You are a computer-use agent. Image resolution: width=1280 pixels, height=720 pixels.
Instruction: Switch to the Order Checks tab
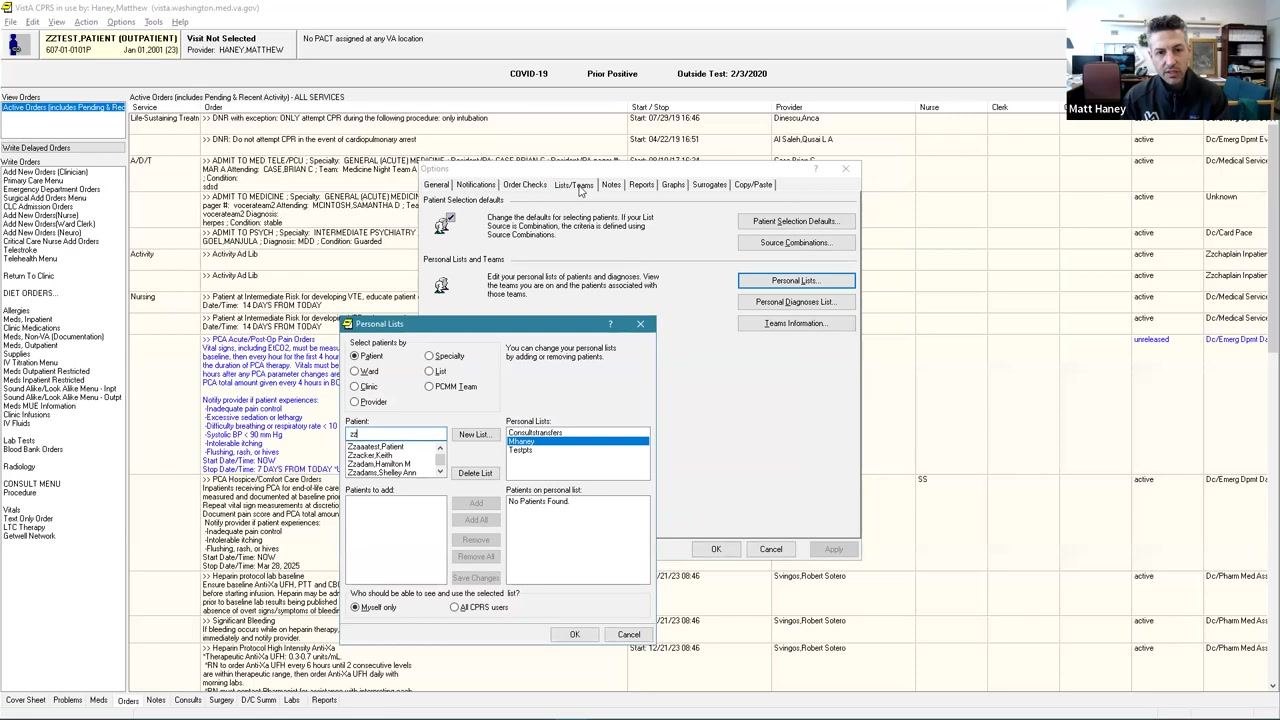pos(525,185)
